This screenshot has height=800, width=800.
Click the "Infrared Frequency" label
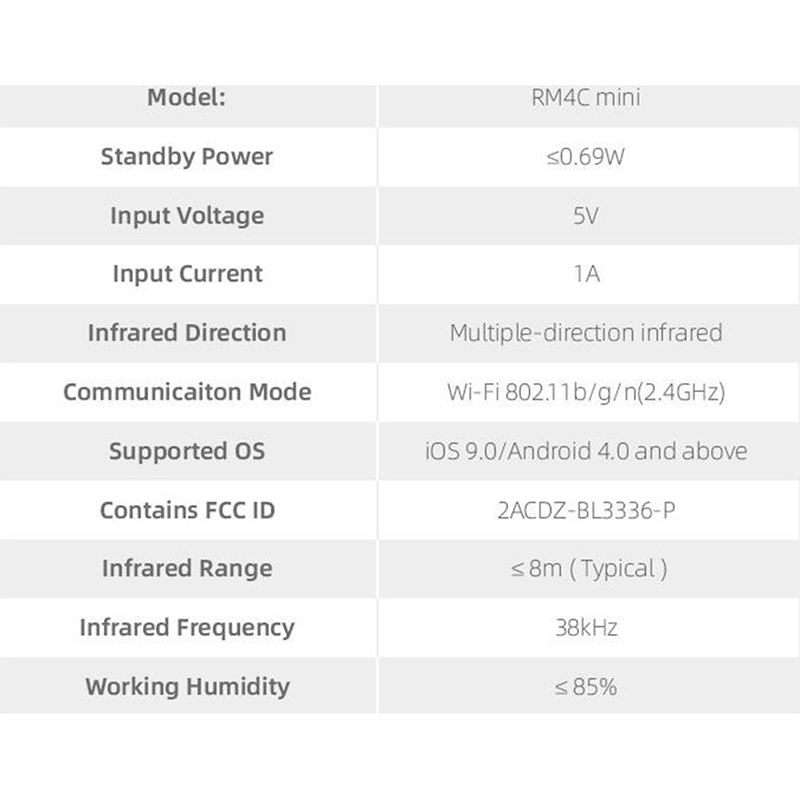(x=187, y=628)
